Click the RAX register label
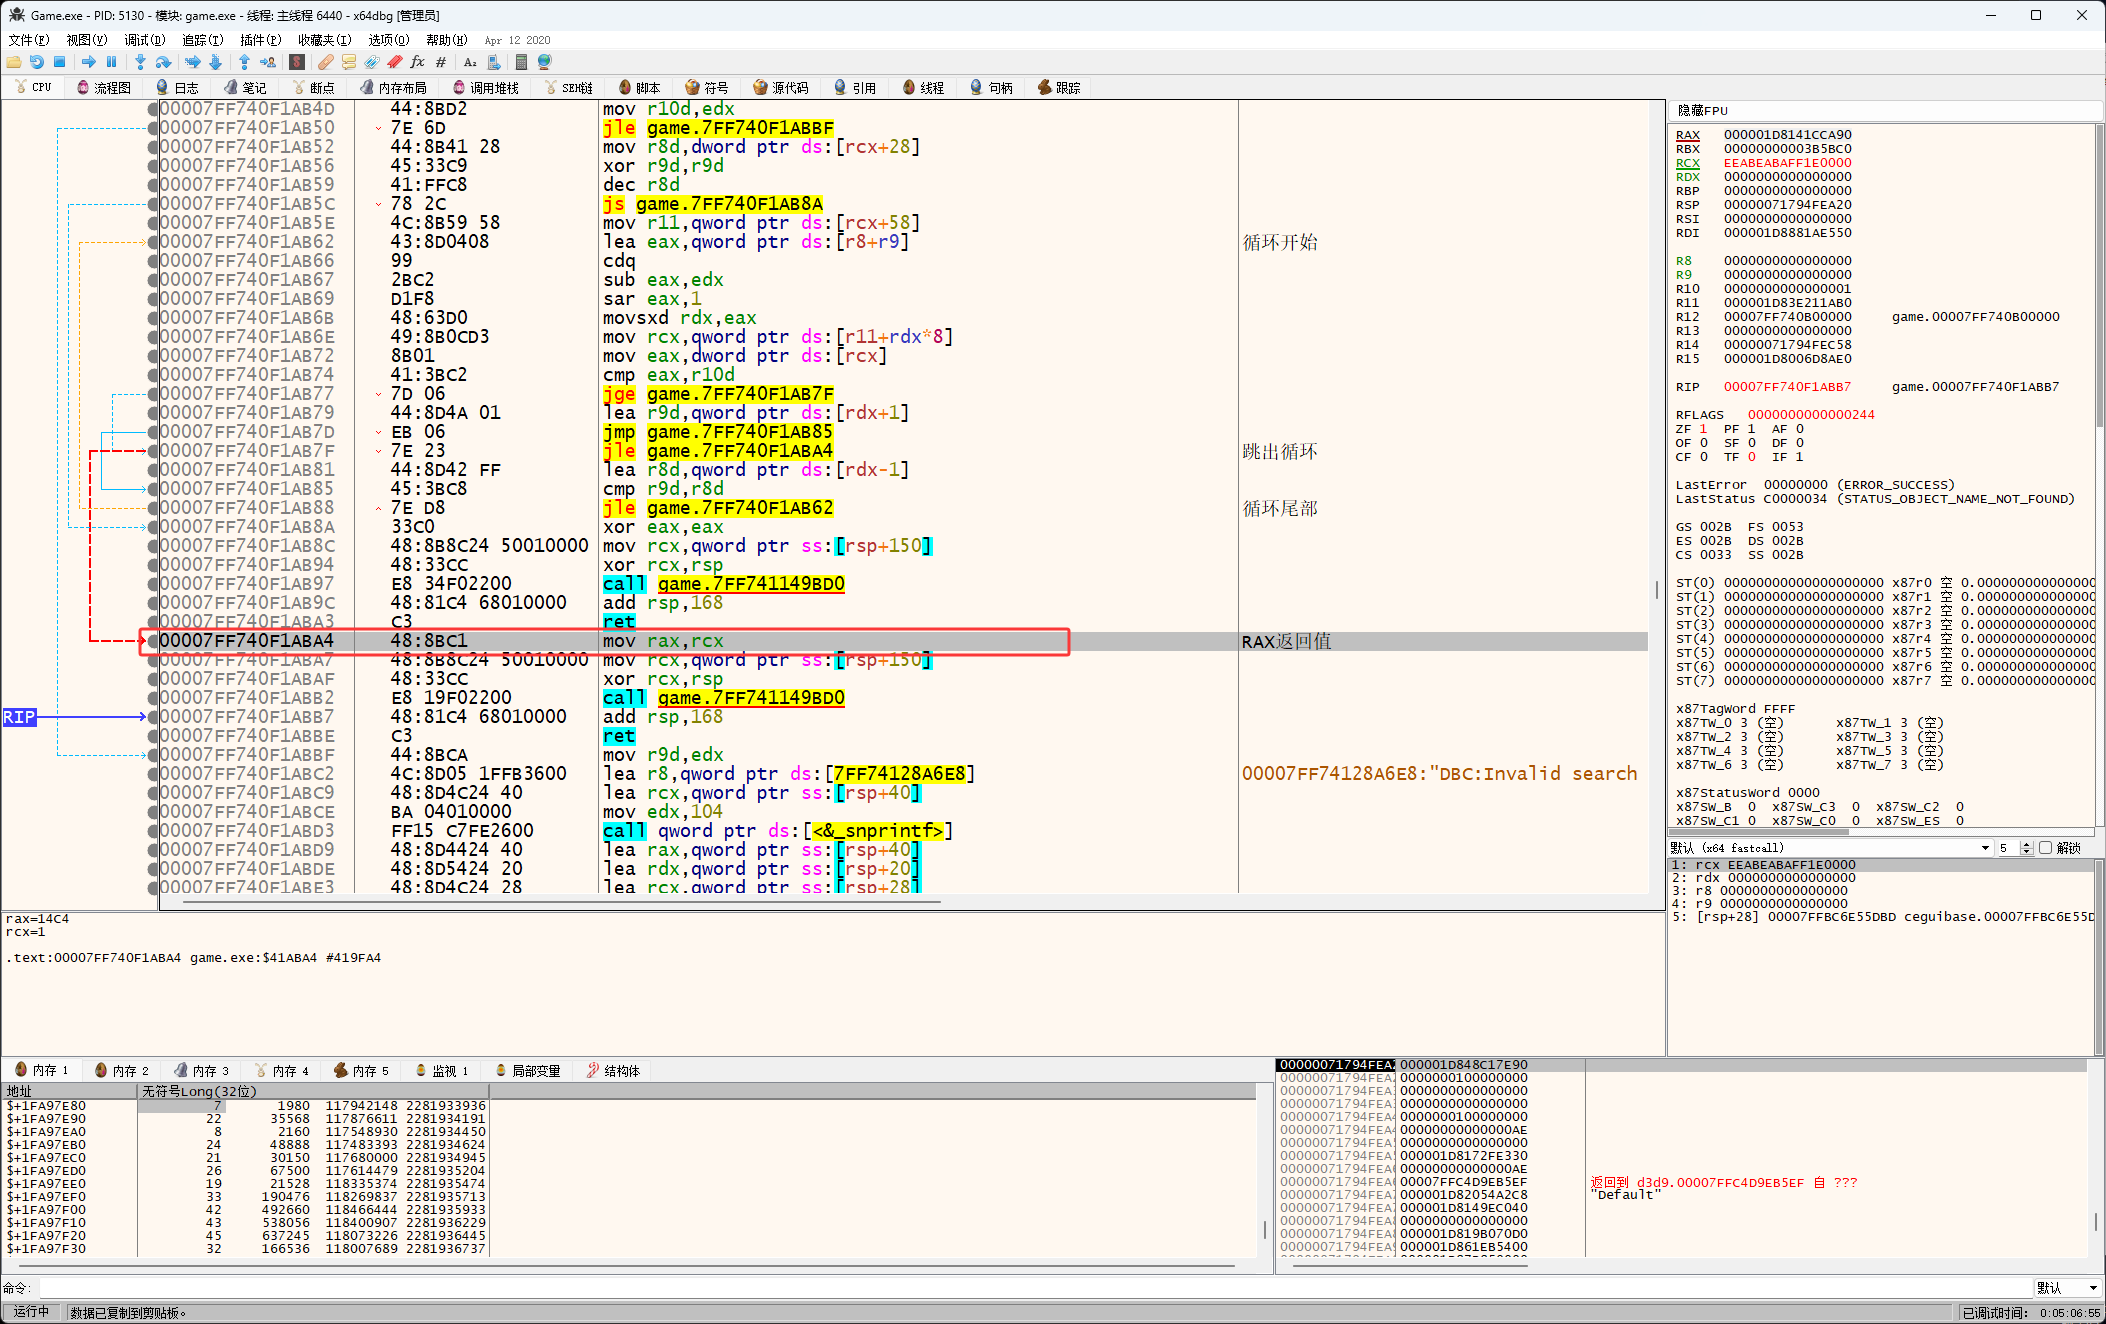2106x1324 pixels. (1687, 135)
